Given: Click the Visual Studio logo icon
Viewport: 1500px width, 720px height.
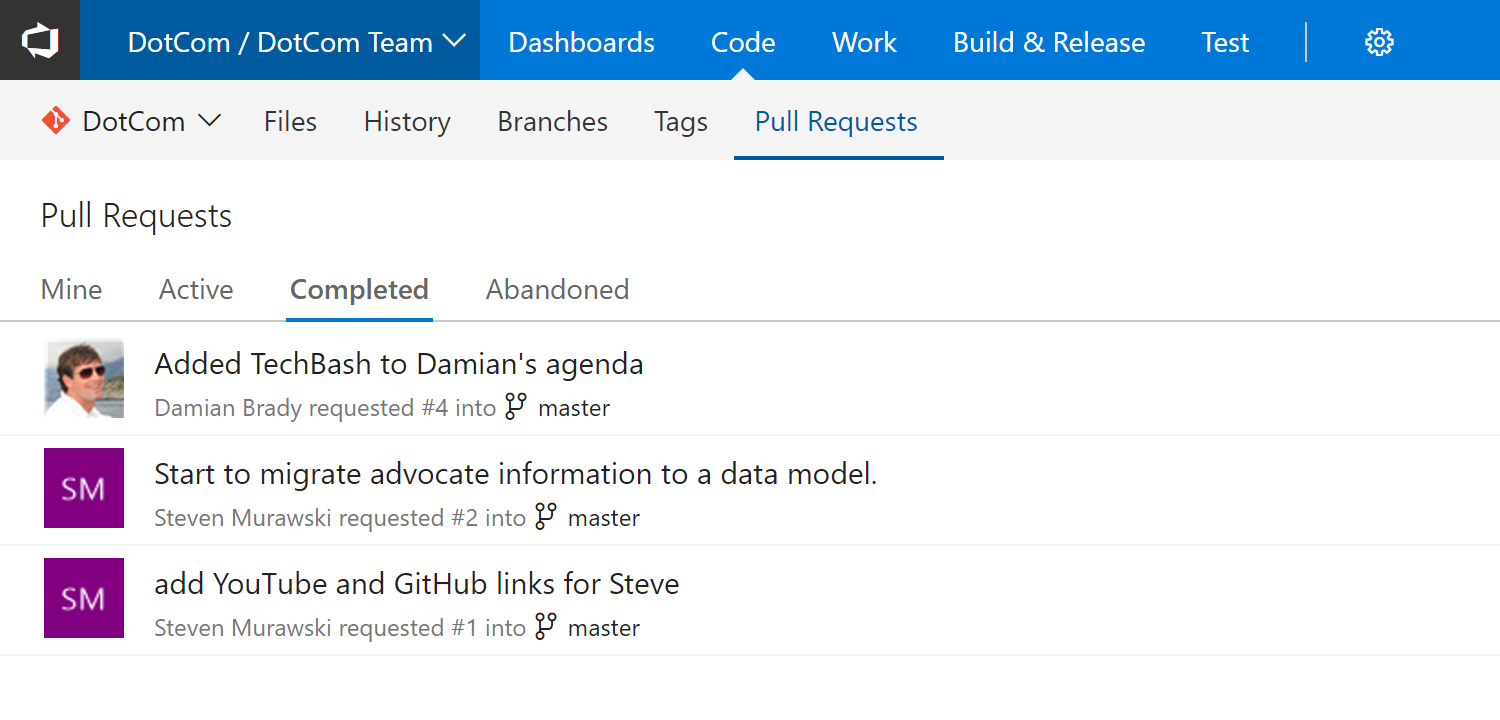Looking at the screenshot, I should click(40, 40).
